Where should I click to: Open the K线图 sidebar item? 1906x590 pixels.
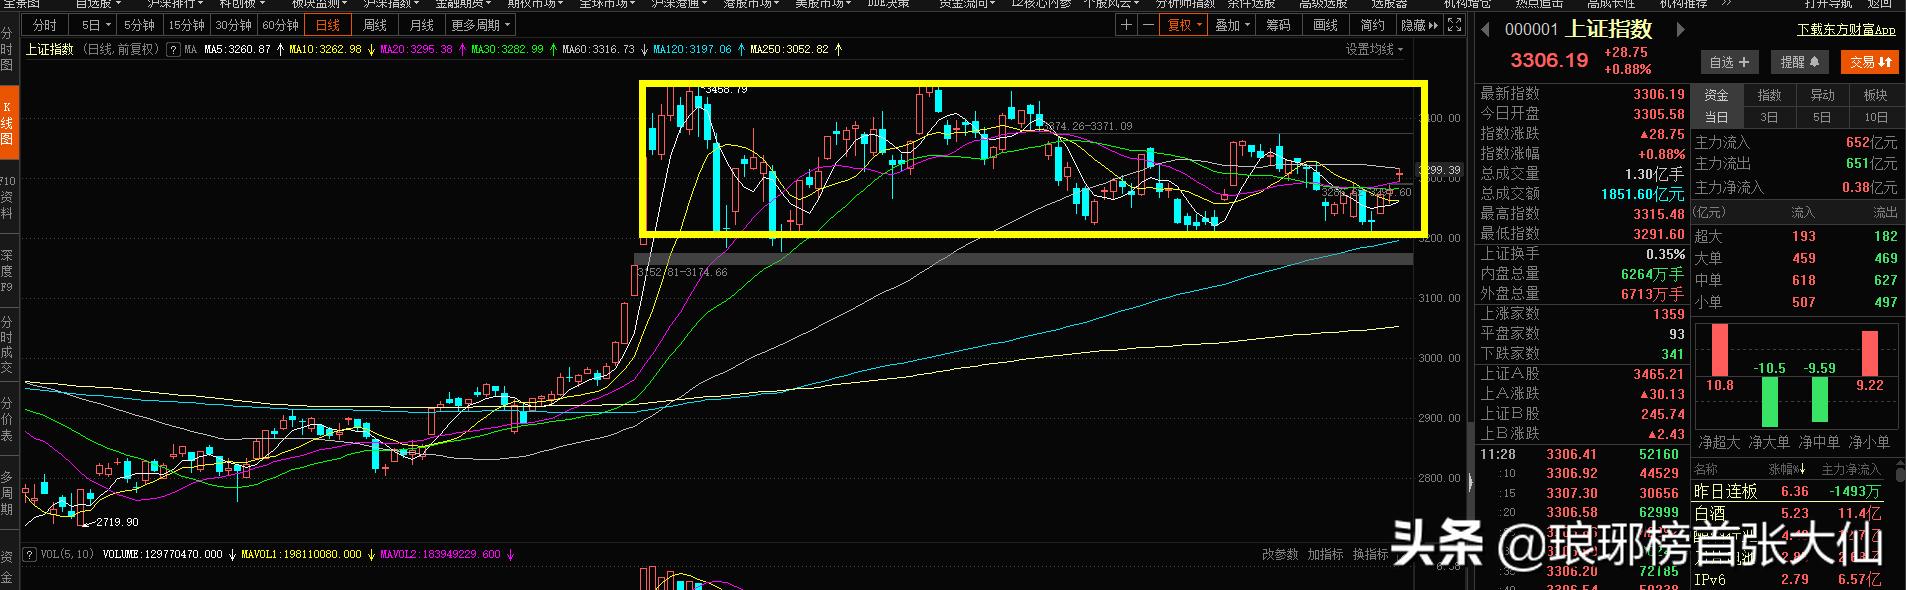point(8,124)
